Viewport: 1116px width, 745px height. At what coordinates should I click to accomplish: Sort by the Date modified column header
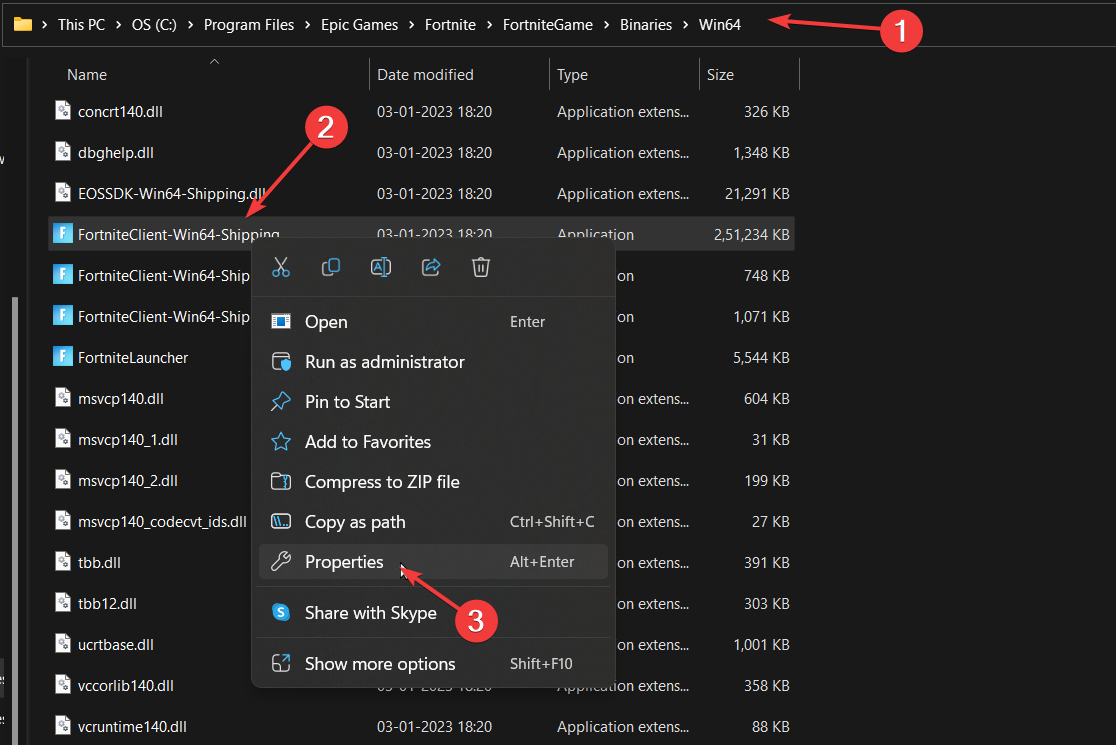(425, 75)
